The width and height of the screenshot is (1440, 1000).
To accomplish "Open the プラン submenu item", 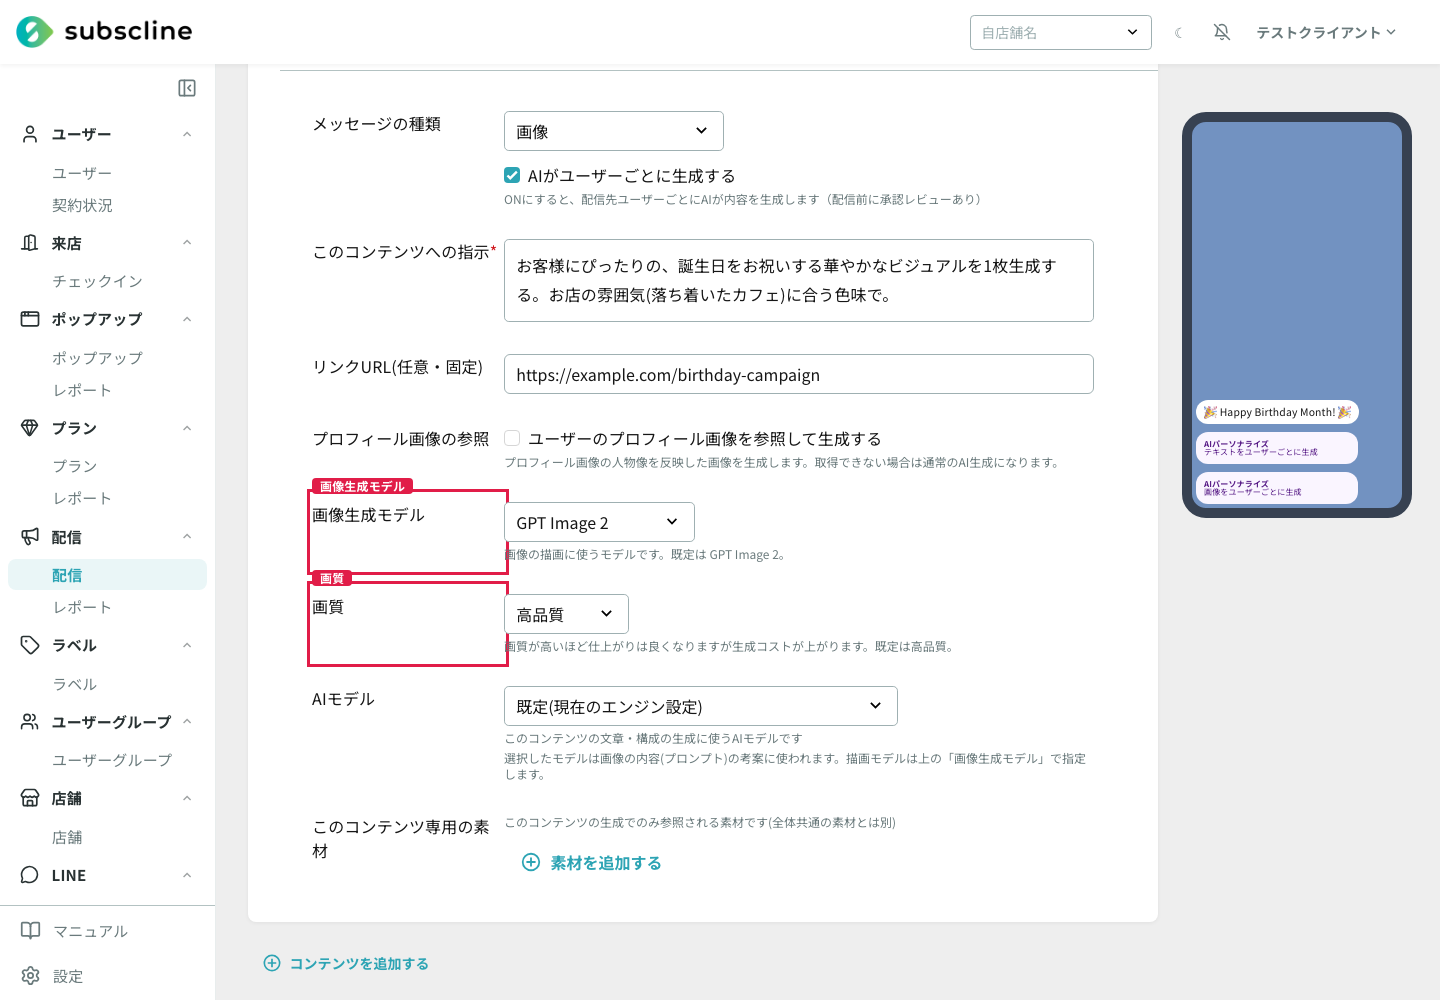I will (75, 466).
